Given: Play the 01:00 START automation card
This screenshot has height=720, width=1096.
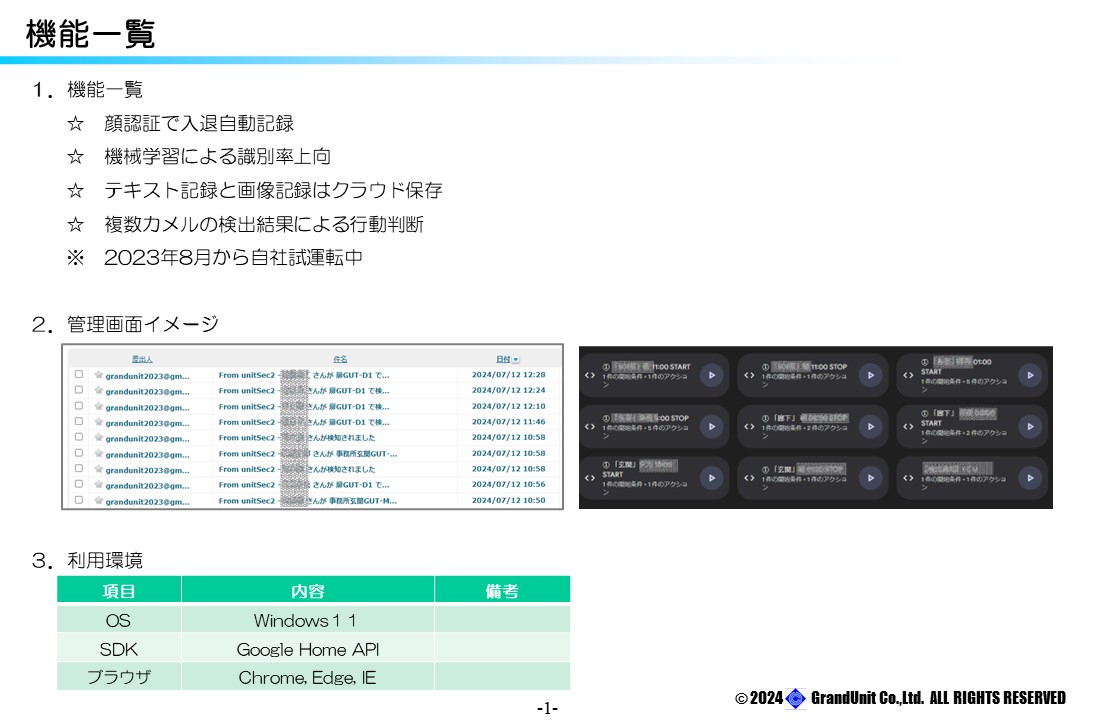Looking at the screenshot, I should [1029, 375].
